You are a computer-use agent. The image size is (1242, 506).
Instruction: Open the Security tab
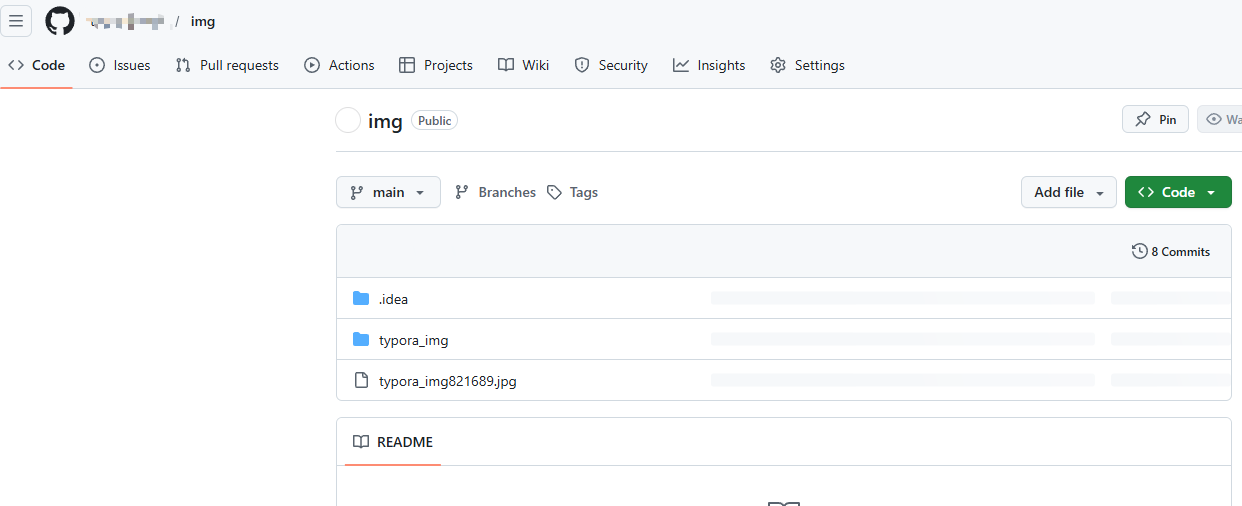pos(611,65)
